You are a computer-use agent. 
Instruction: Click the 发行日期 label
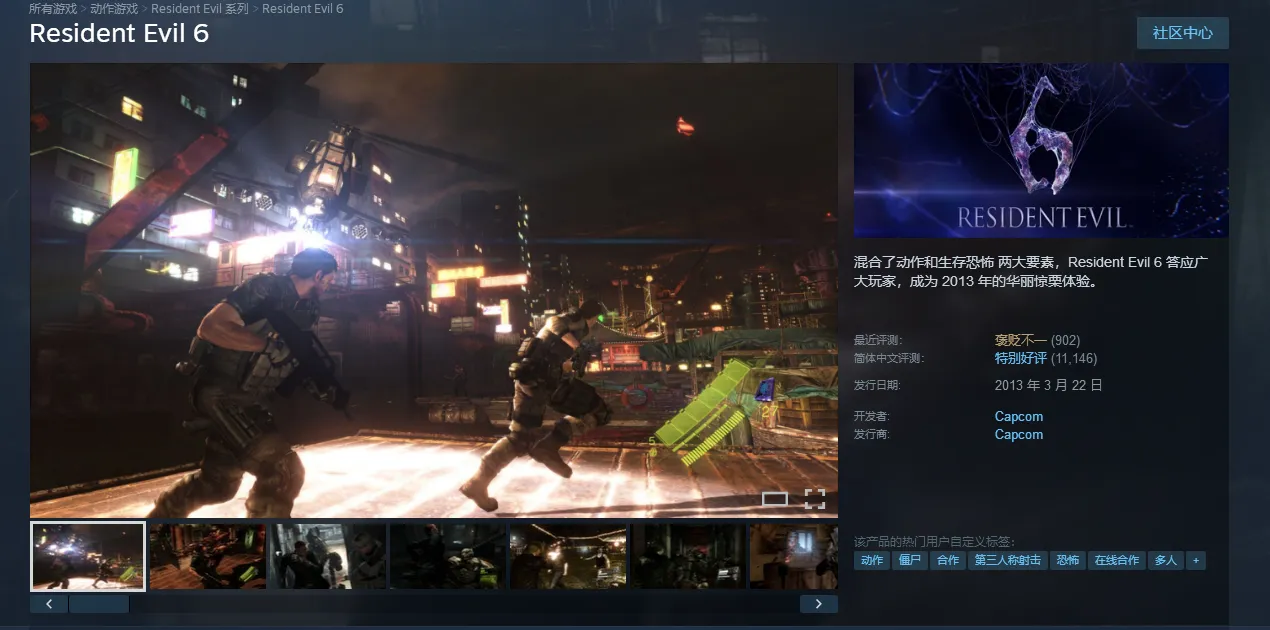(x=876, y=385)
